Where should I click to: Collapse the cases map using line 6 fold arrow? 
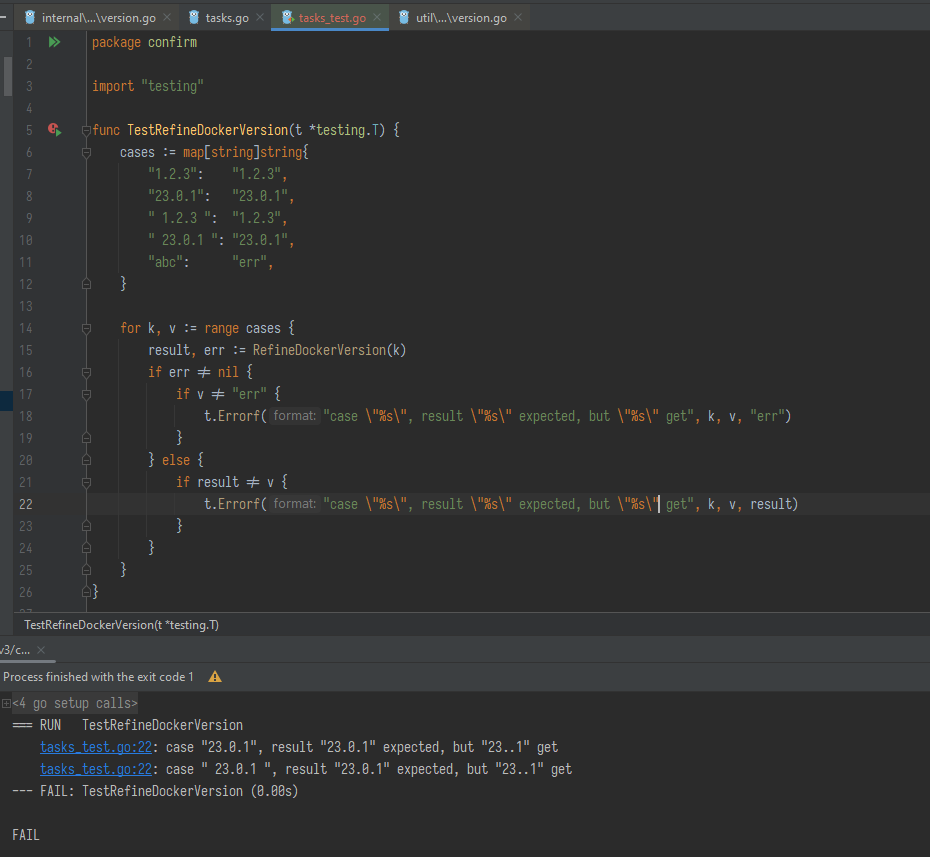pos(86,151)
